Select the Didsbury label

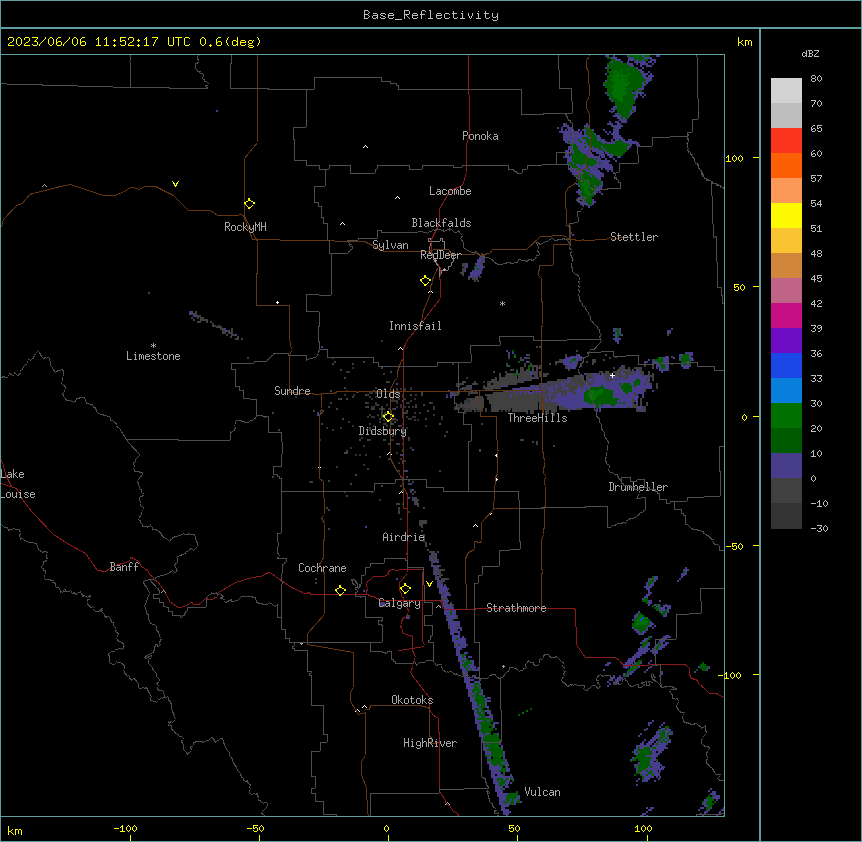tap(383, 431)
